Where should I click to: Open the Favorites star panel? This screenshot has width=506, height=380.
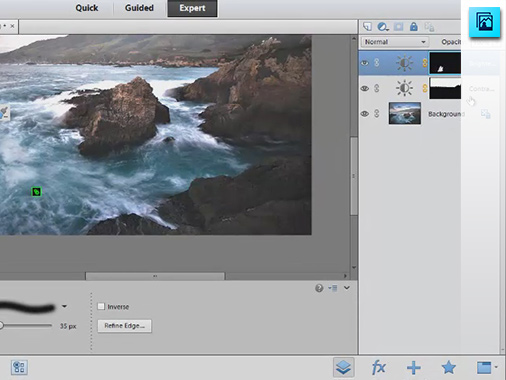tap(449, 367)
